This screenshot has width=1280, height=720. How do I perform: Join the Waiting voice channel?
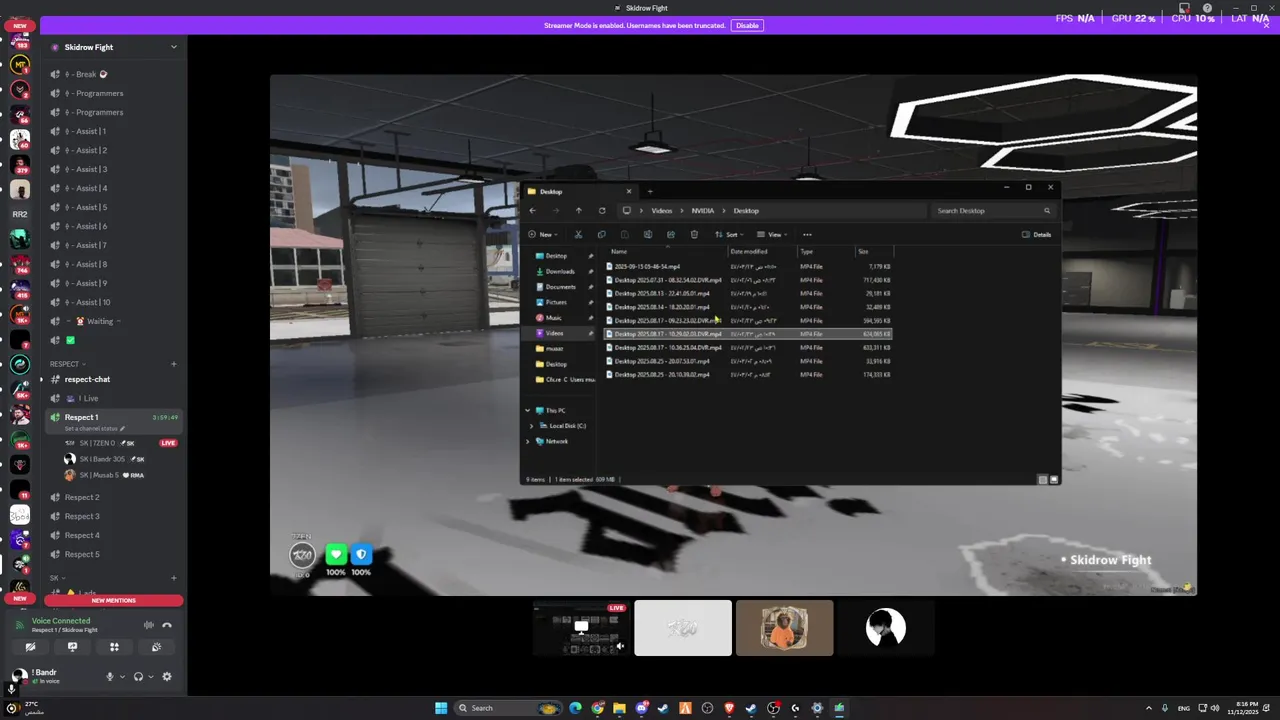(x=113, y=321)
